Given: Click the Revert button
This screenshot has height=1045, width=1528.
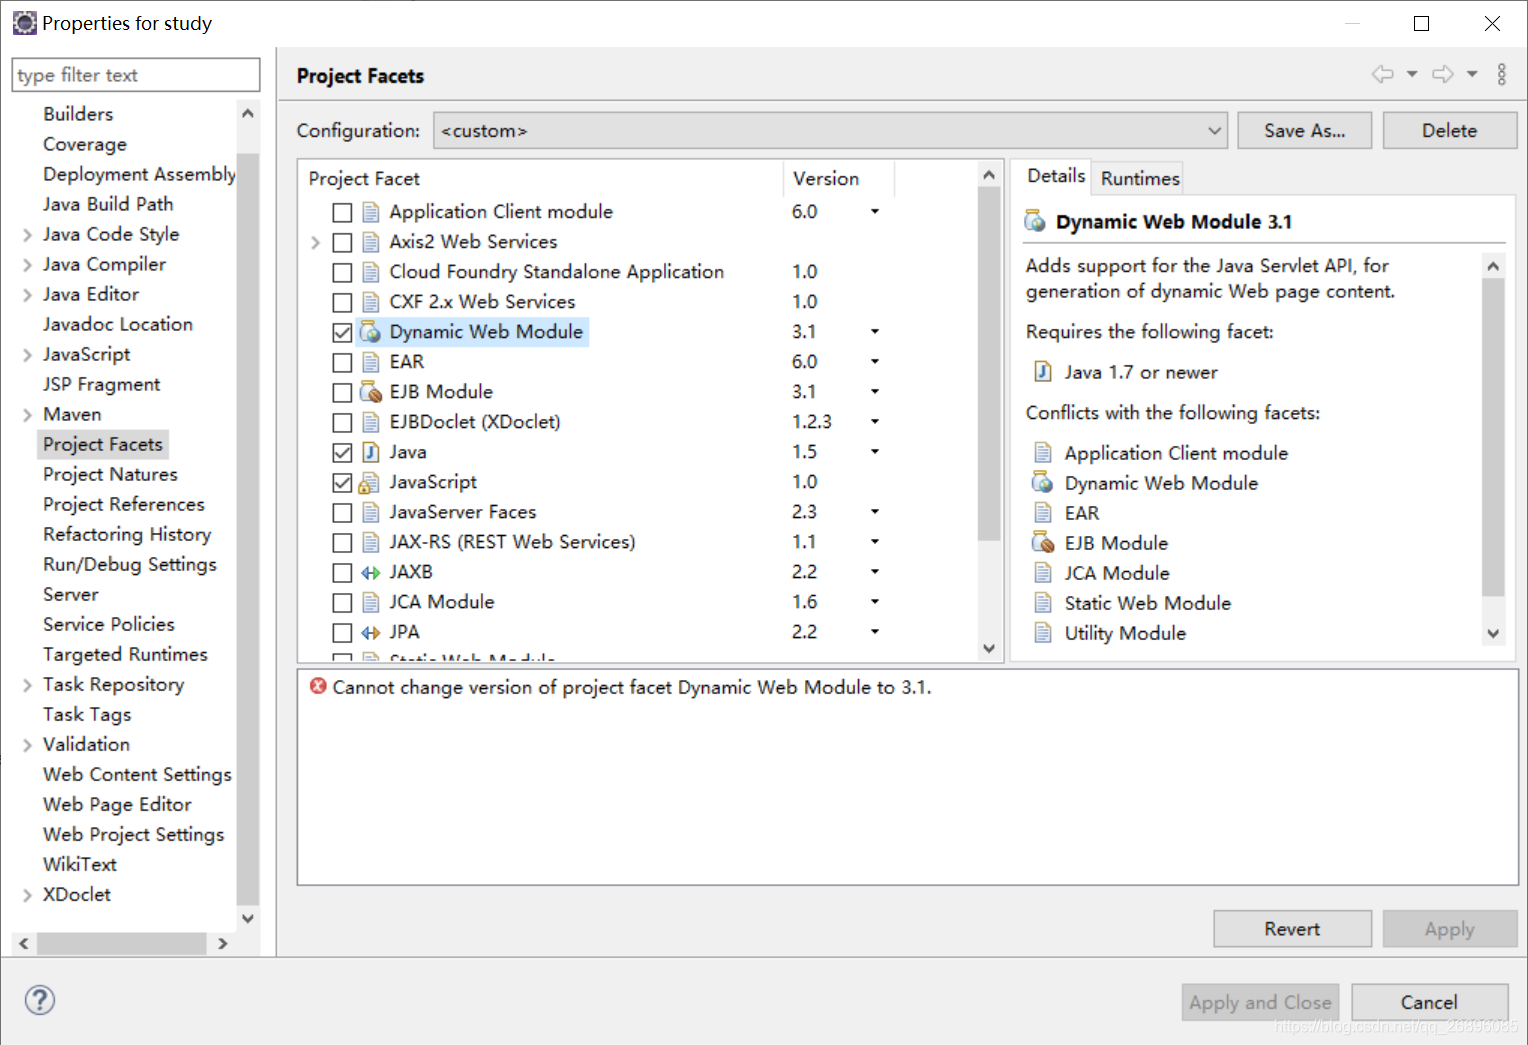Looking at the screenshot, I should (x=1292, y=928).
